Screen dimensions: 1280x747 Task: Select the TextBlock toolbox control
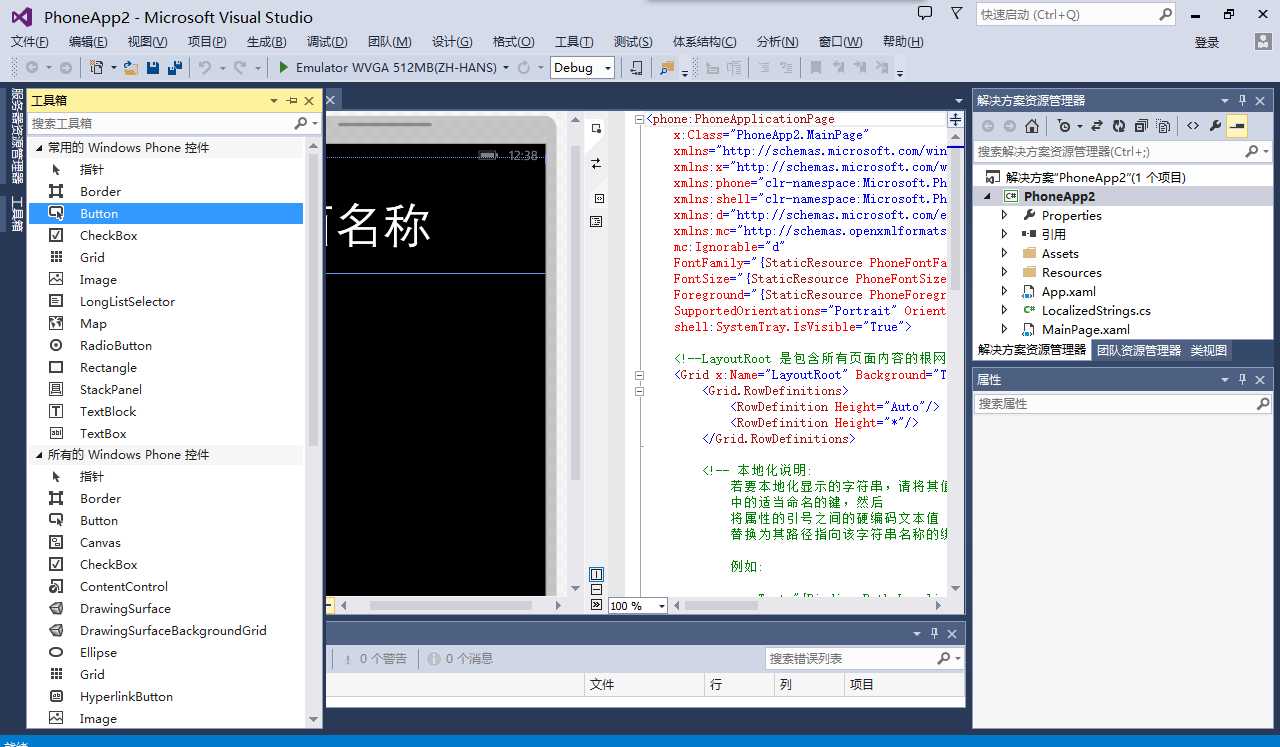[x=165, y=411]
